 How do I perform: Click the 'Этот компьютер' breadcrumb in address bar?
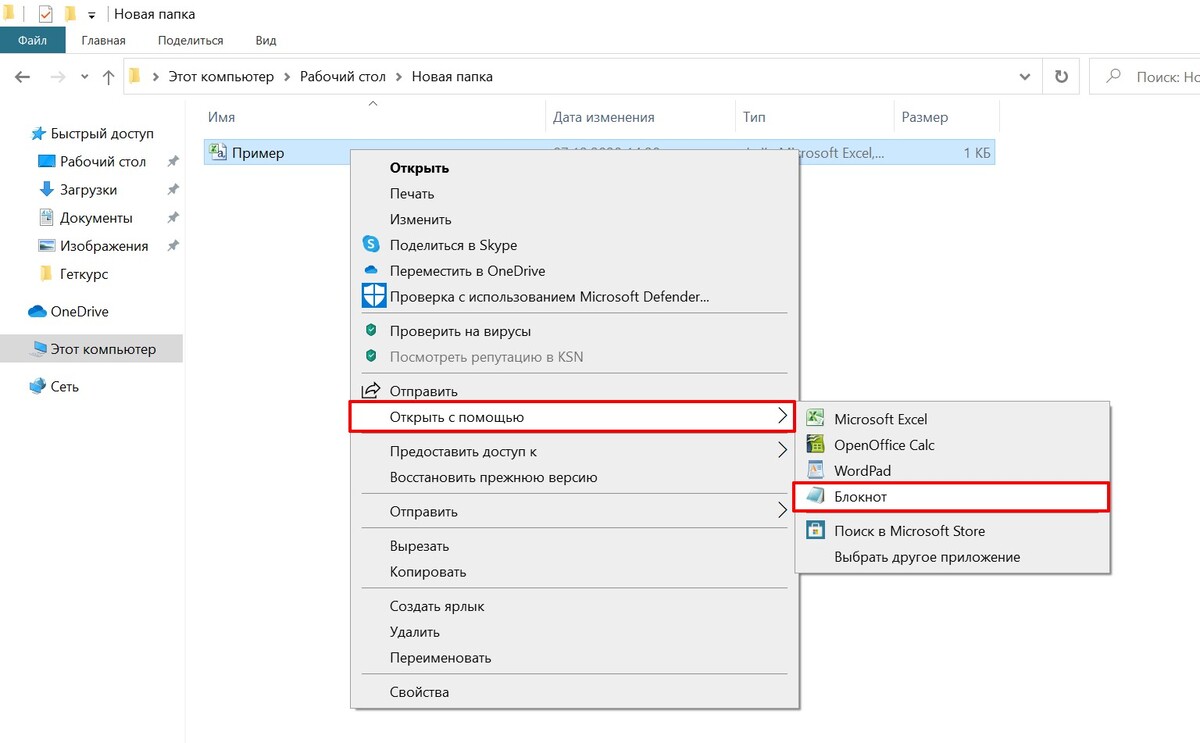tap(221, 77)
